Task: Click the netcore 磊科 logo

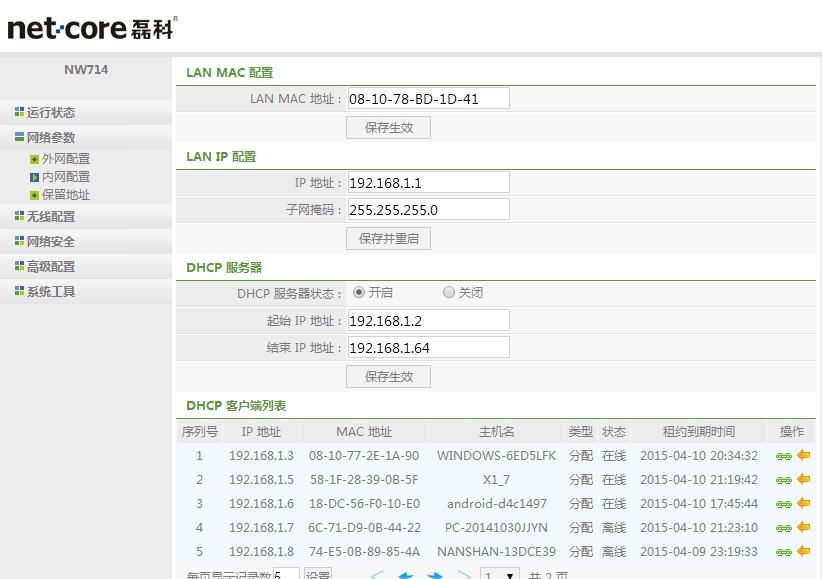Action: (92, 27)
